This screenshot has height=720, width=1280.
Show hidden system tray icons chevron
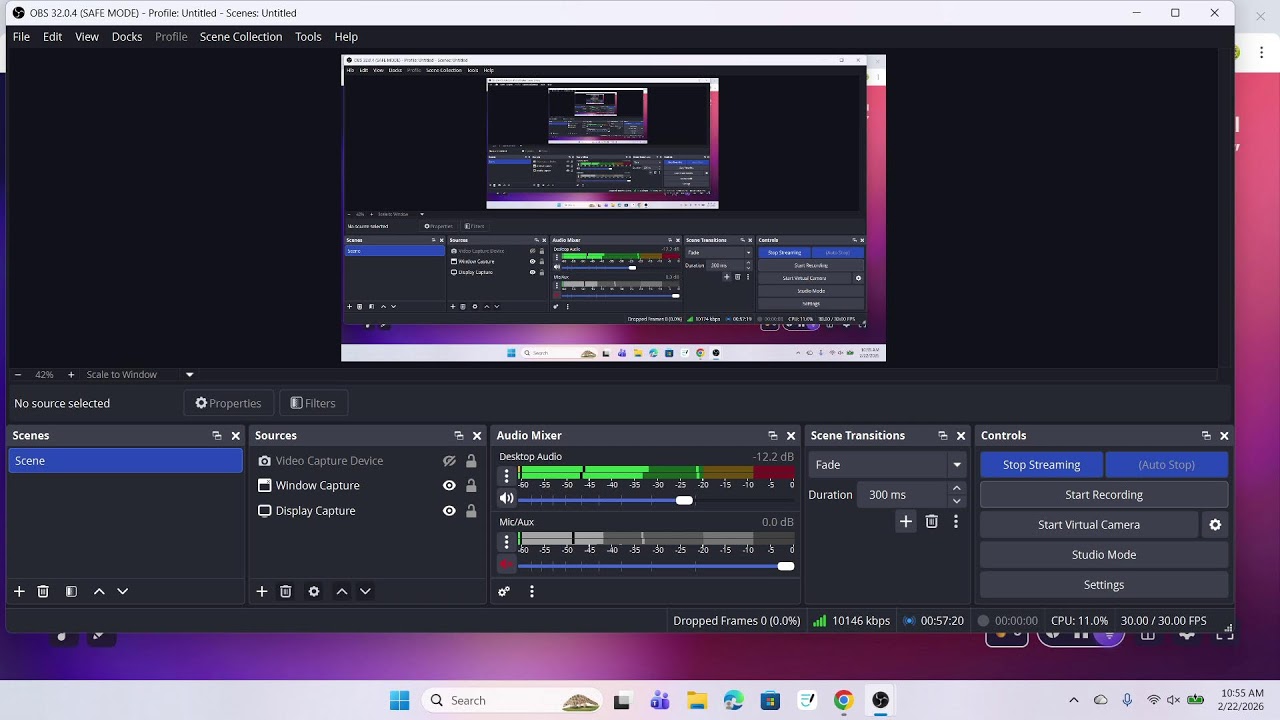pyautogui.click(x=1074, y=700)
